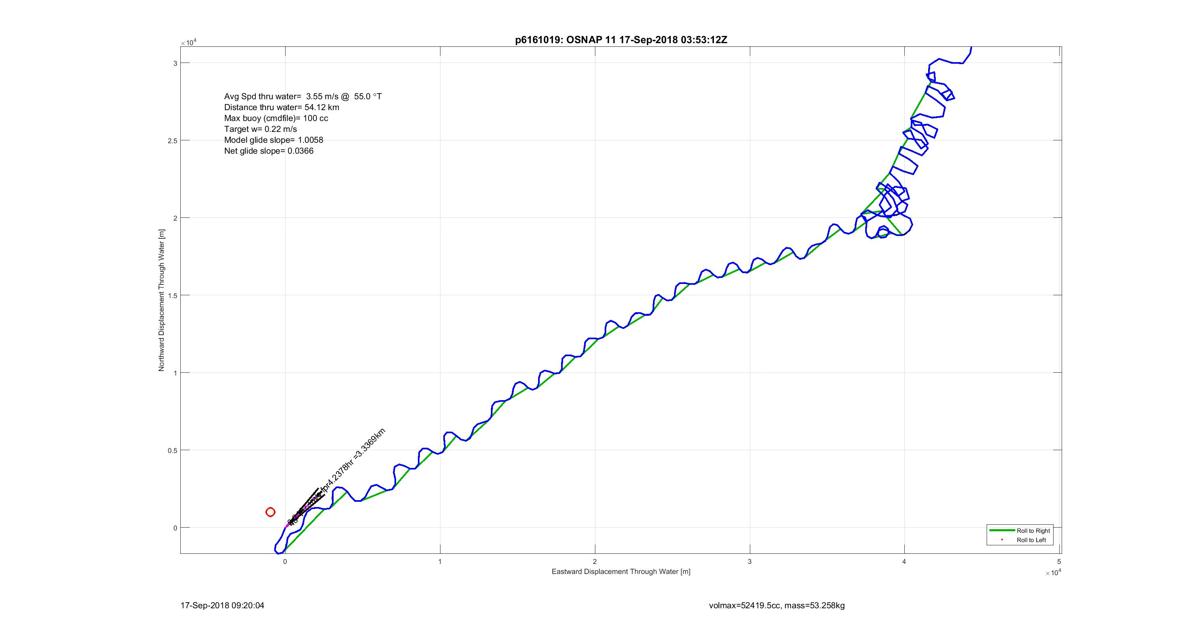Click the y-axis tick label '1.5'

[x=172, y=296]
